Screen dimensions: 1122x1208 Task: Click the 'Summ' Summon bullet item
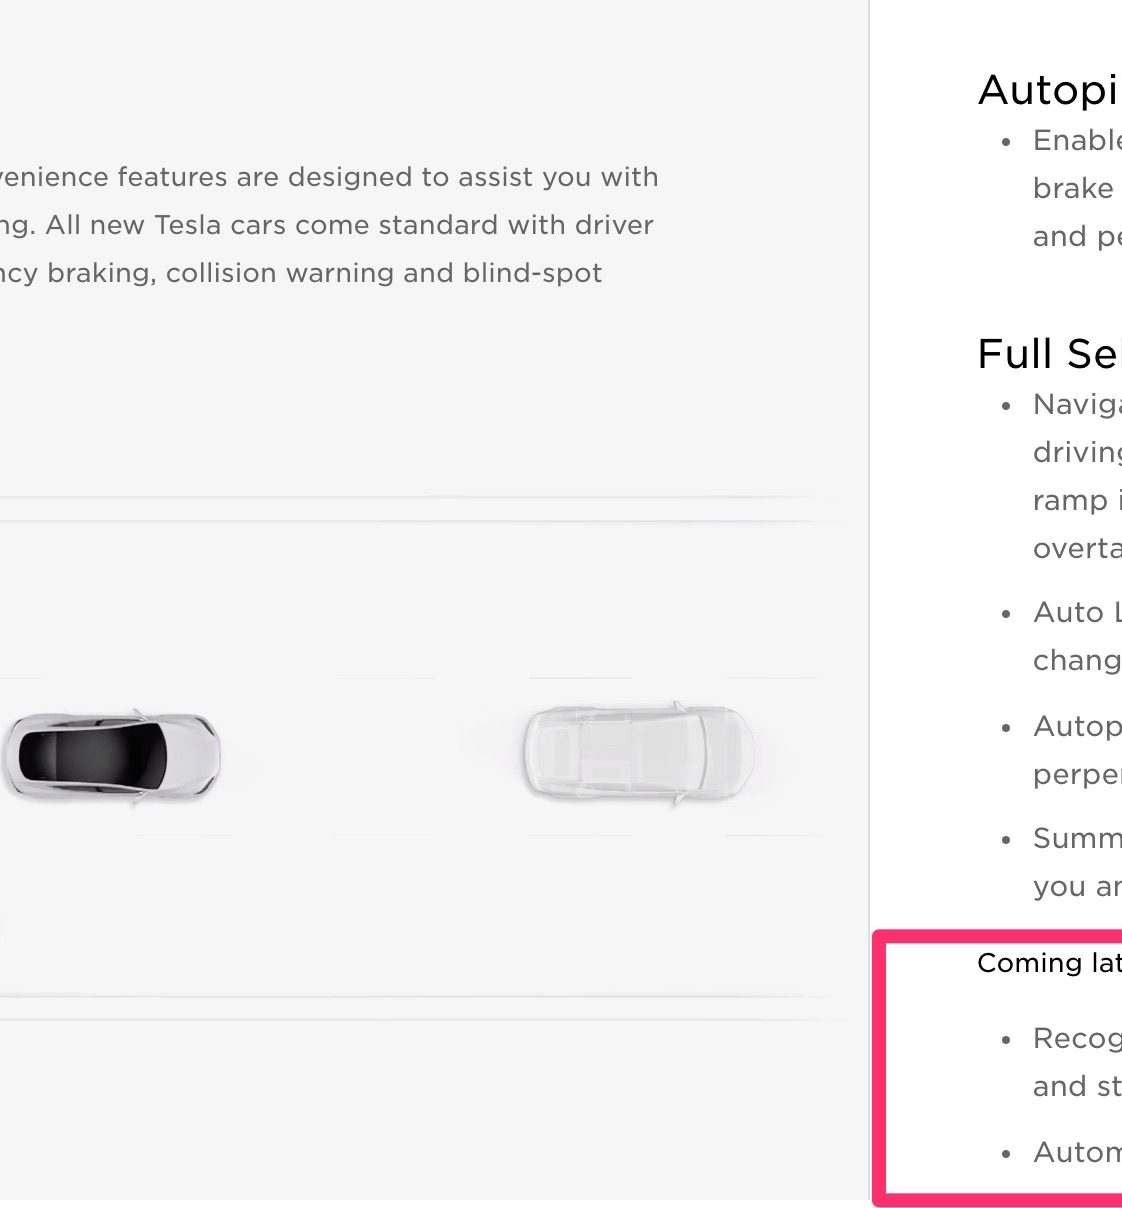1077,838
